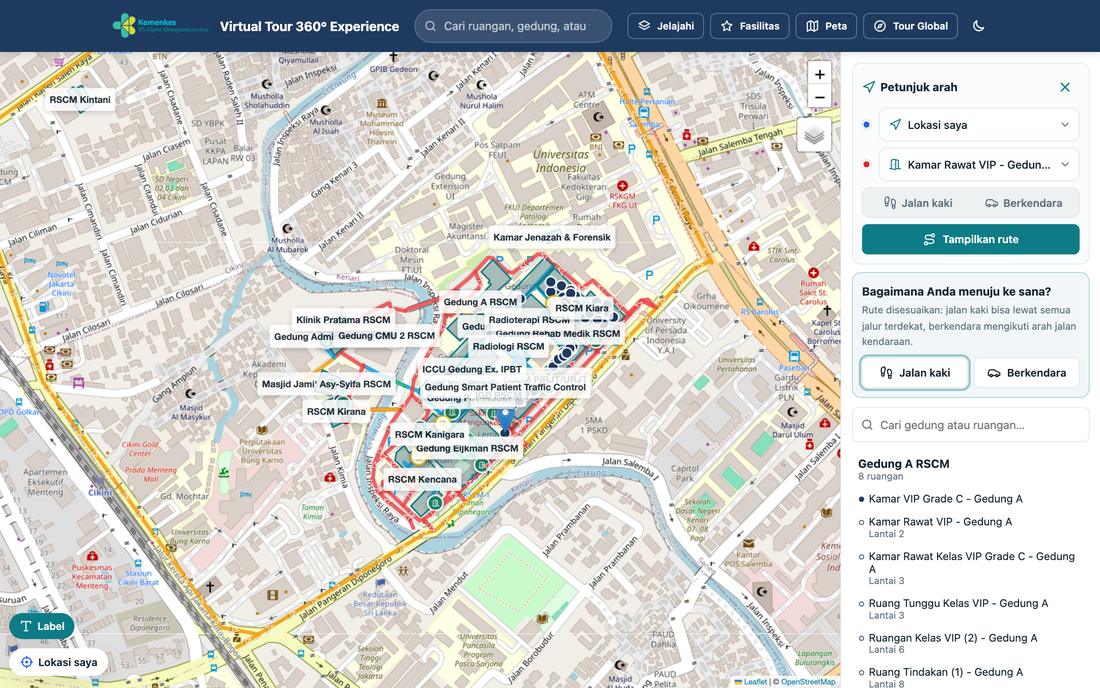Choose Jalan kaki in the 'Bagaimana Anda menuju' card

tap(915, 373)
